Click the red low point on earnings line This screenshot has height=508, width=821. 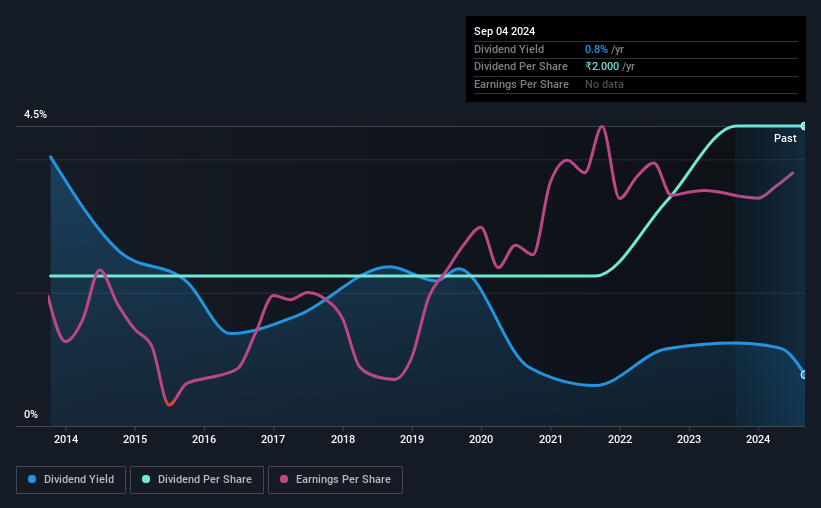coord(169,403)
